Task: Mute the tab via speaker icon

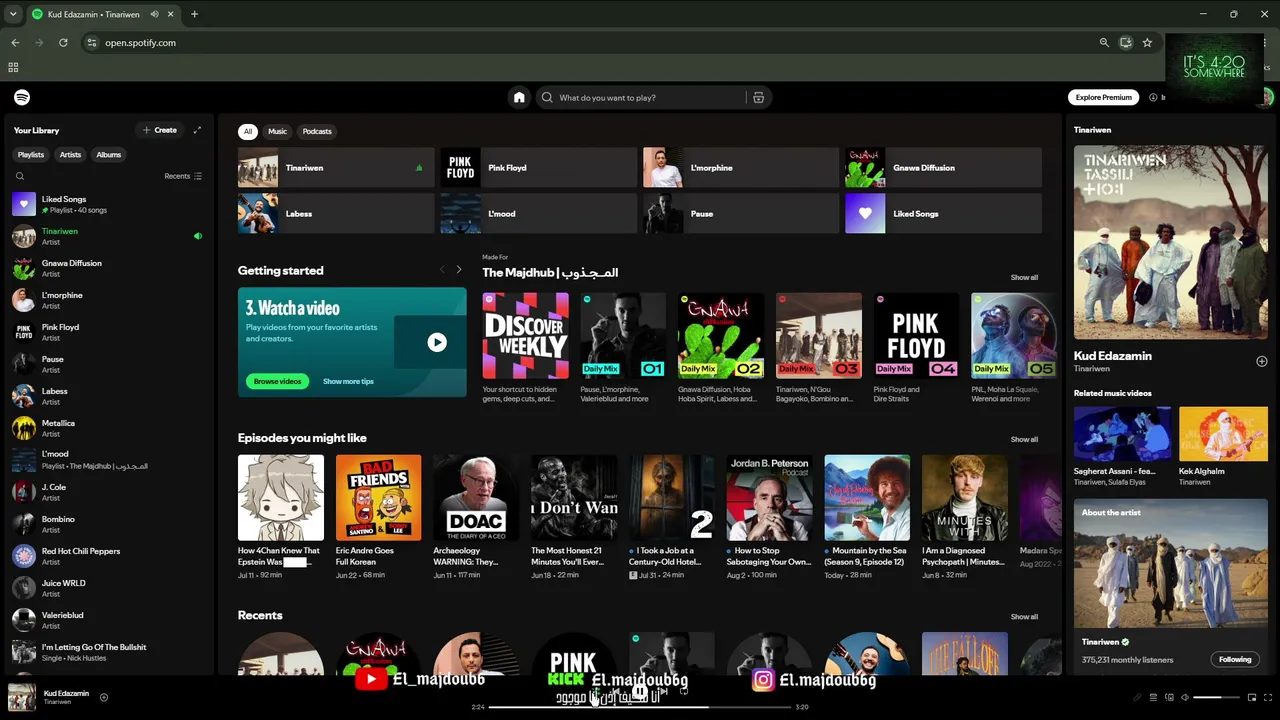Action: (155, 14)
